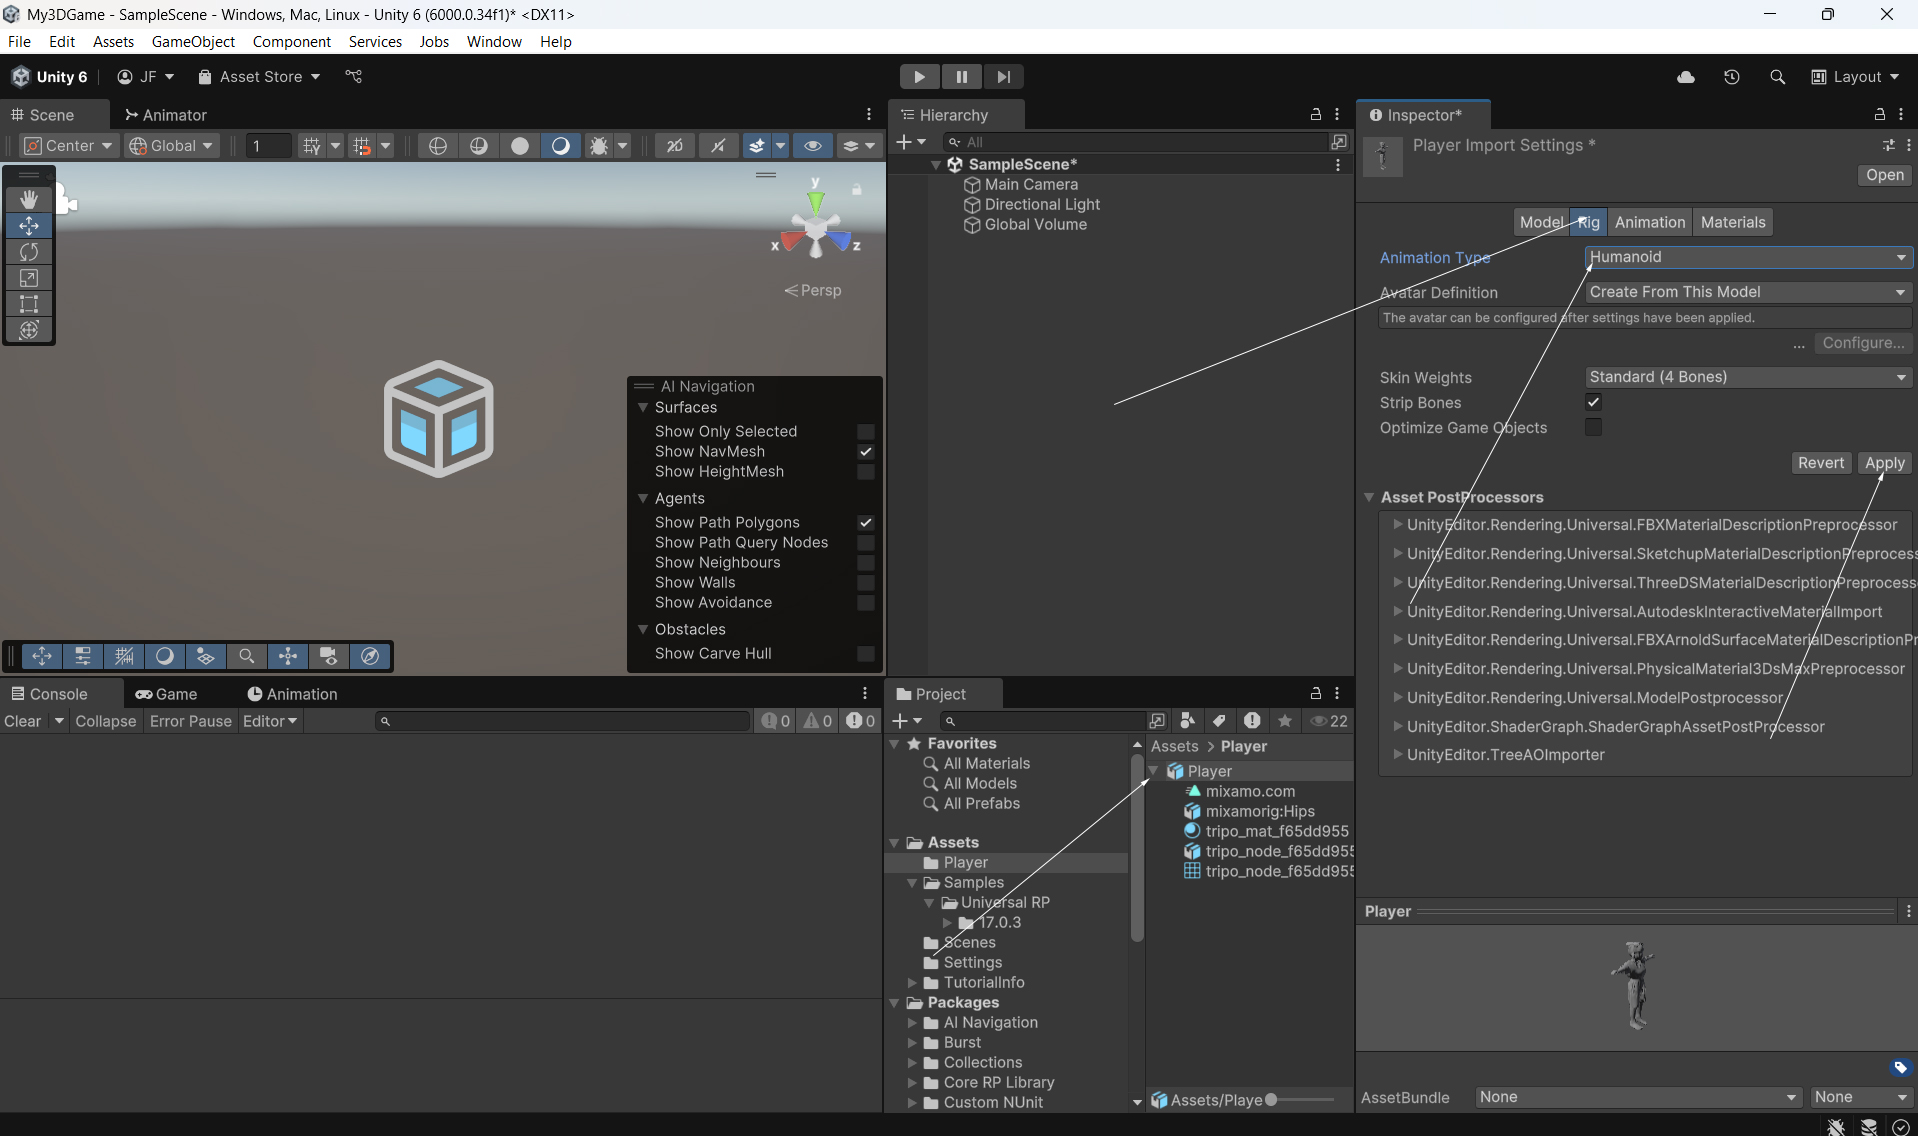This screenshot has width=1918, height=1136.
Task: Select the Rotate tool in Scene toolbar
Action: pyautogui.click(x=29, y=252)
